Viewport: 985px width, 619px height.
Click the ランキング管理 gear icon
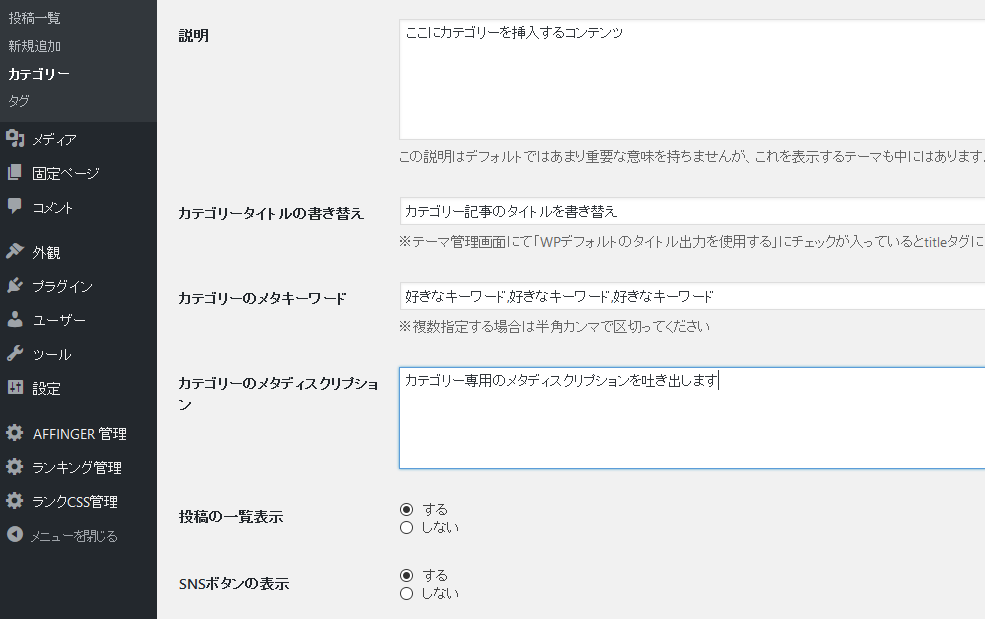tap(15, 467)
